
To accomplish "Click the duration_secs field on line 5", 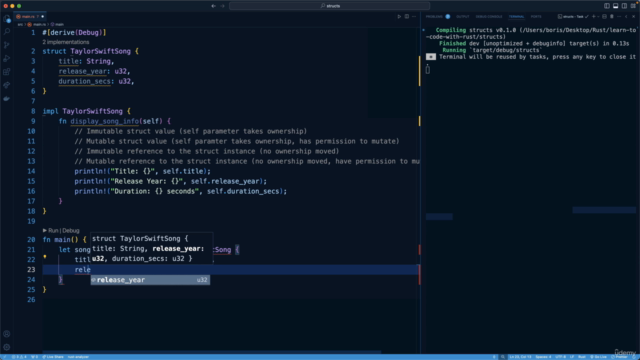I will pyautogui.click(x=84, y=81).
